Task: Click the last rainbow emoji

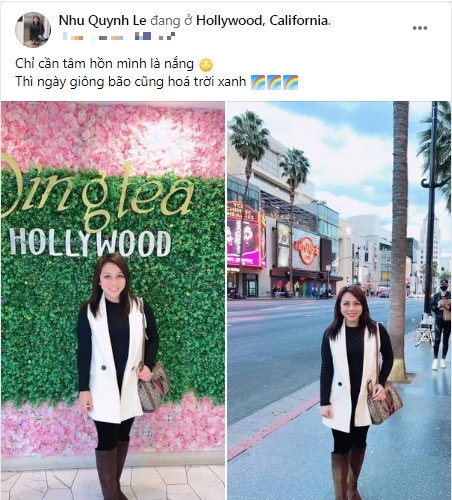Action: (290, 82)
